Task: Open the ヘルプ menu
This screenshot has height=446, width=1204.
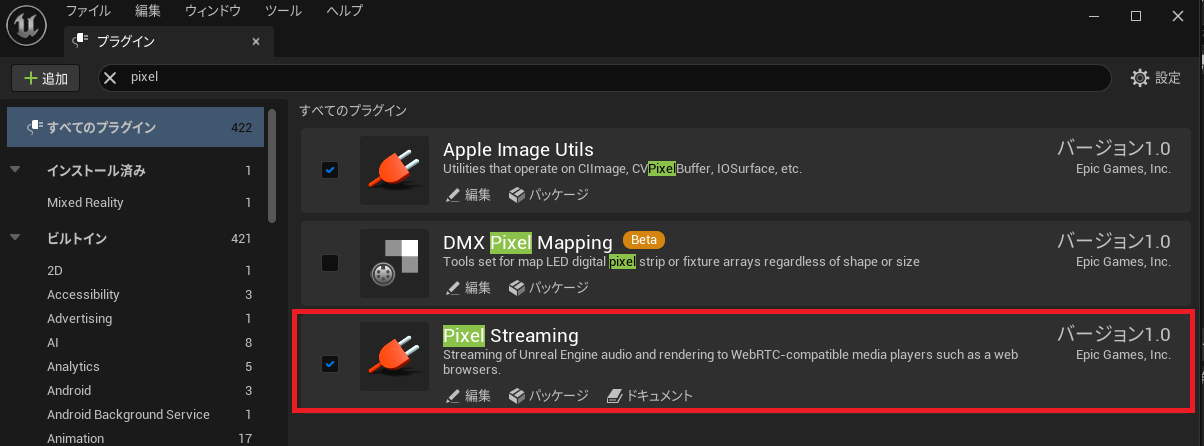Action: (x=345, y=12)
